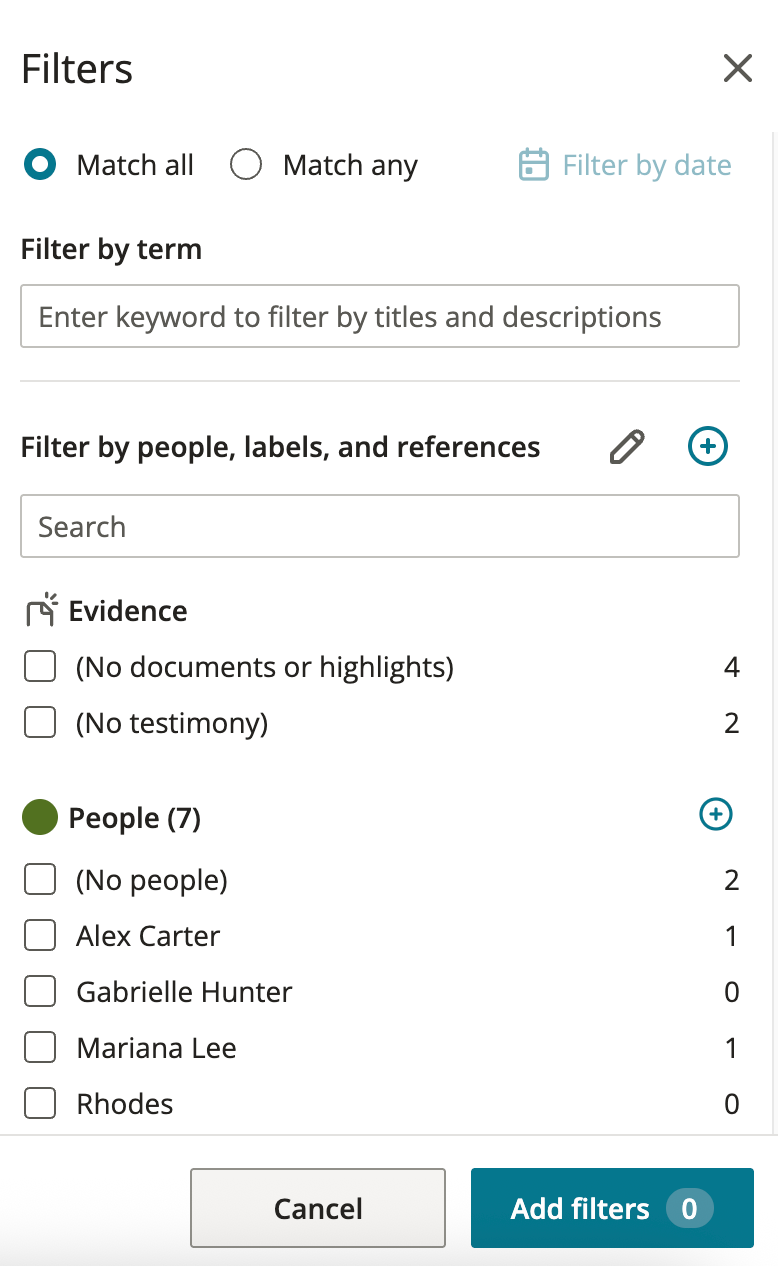
Task: Check the (No testimony) checkbox
Action: (x=40, y=722)
